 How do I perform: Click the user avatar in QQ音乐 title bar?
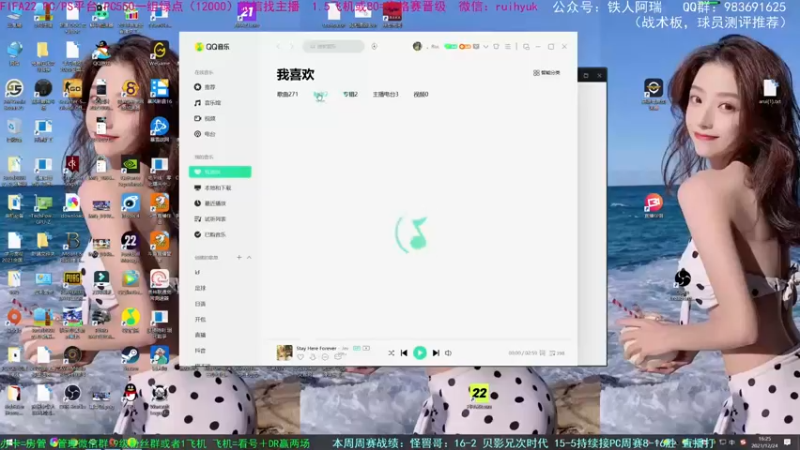(x=417, y=46)
